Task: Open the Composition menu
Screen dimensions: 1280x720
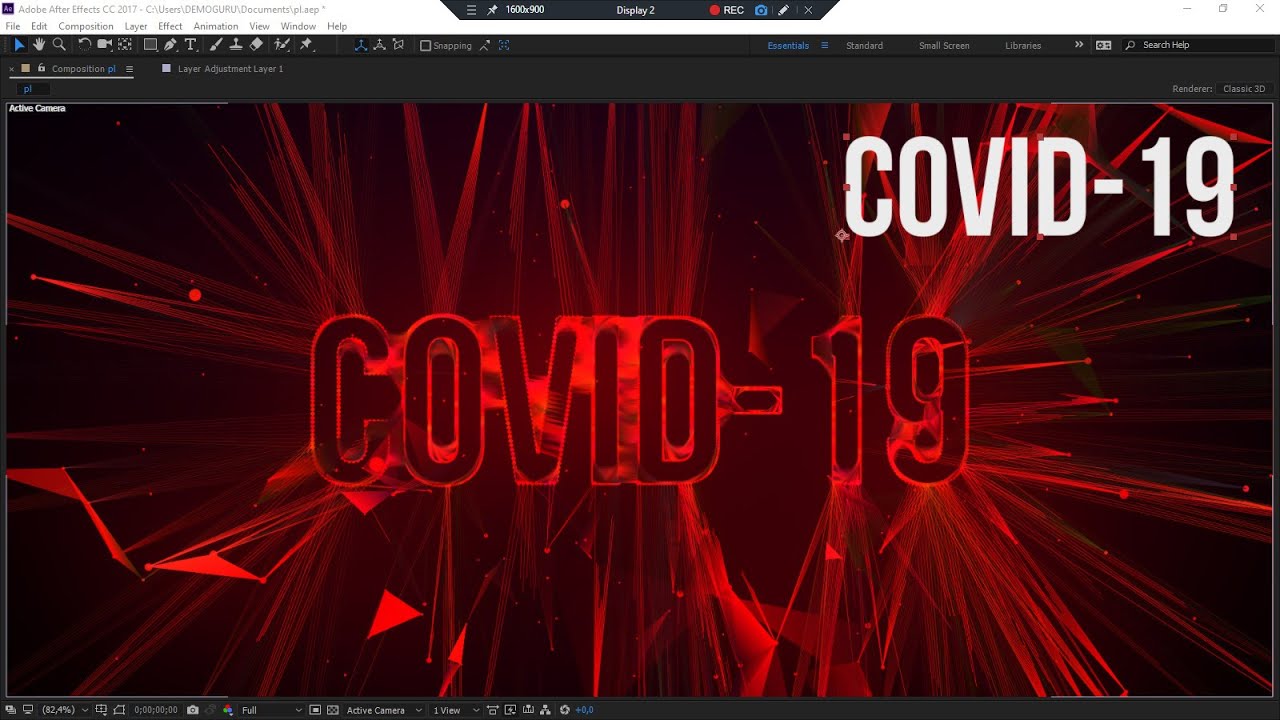Action: (x=86, y=26)
